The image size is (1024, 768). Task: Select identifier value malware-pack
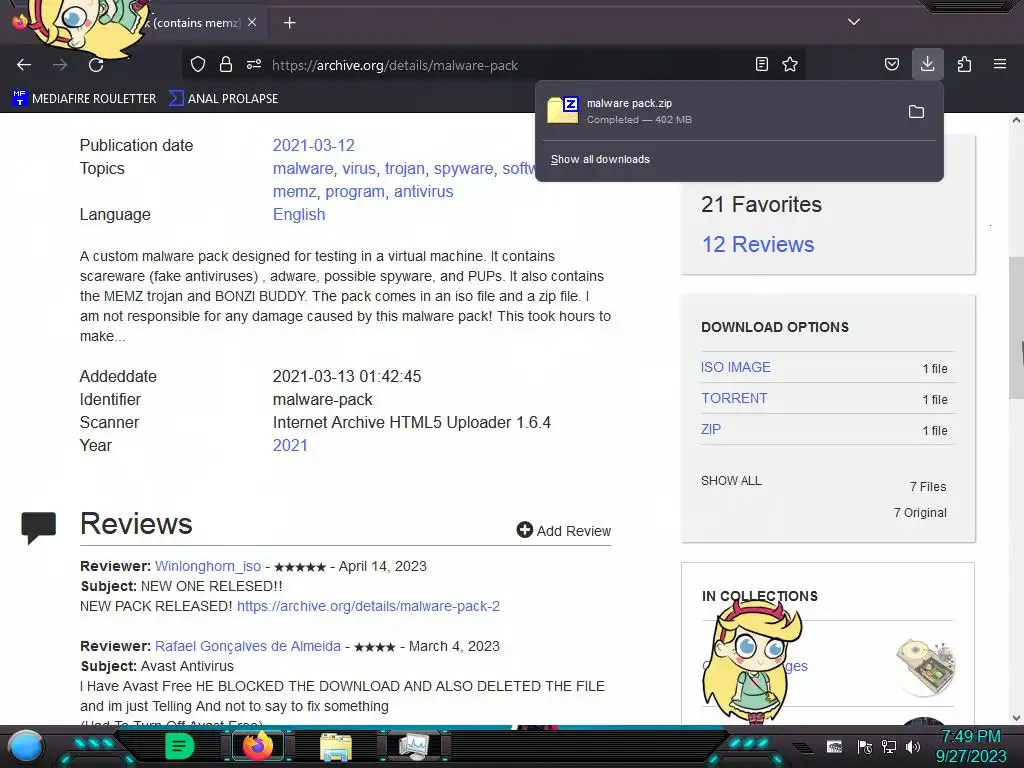coord(322,400)
